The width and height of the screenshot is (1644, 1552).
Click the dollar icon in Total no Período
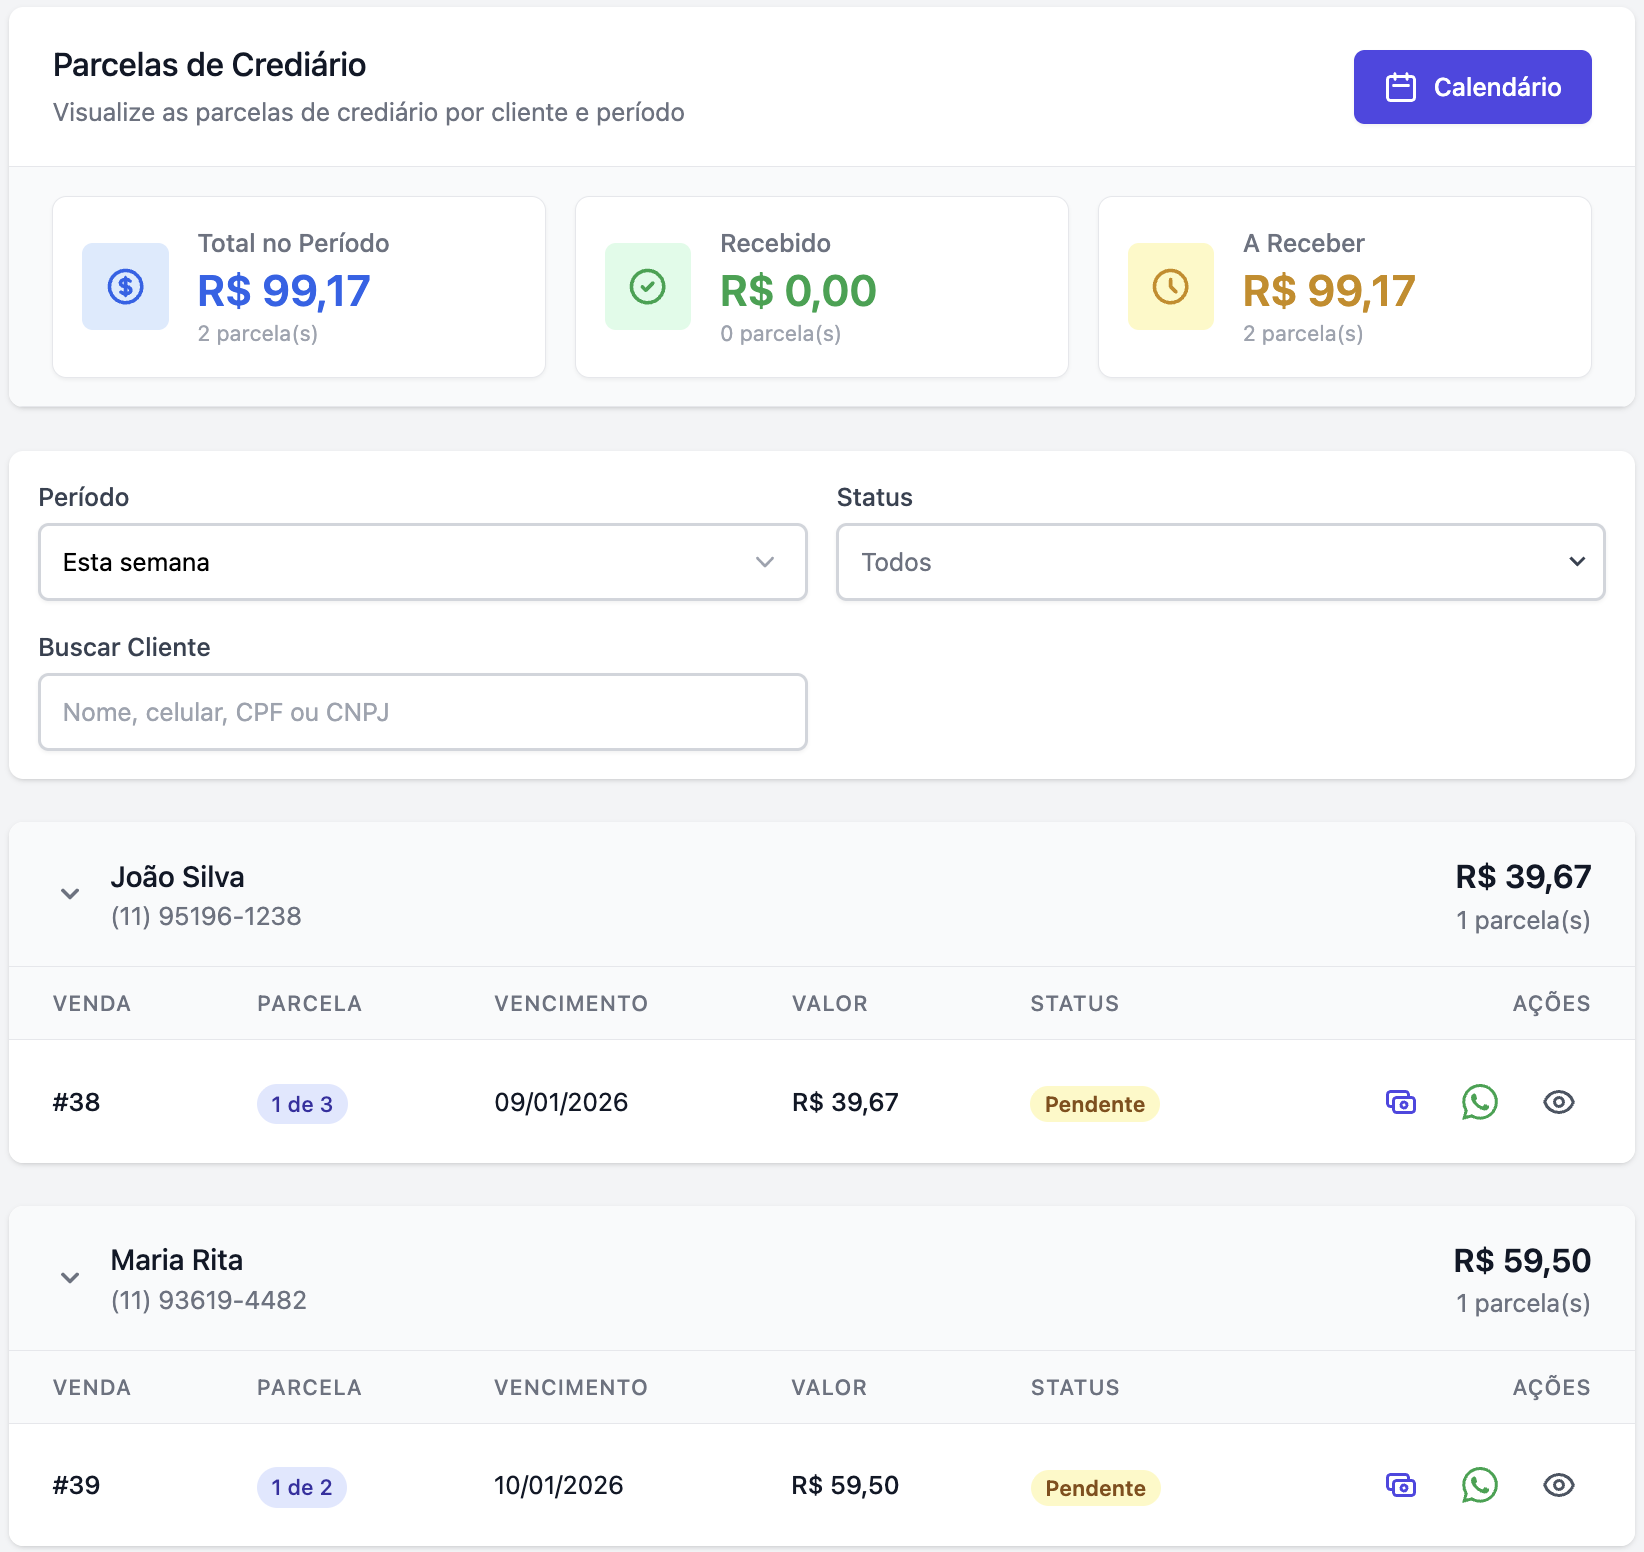tap(125, 287)
